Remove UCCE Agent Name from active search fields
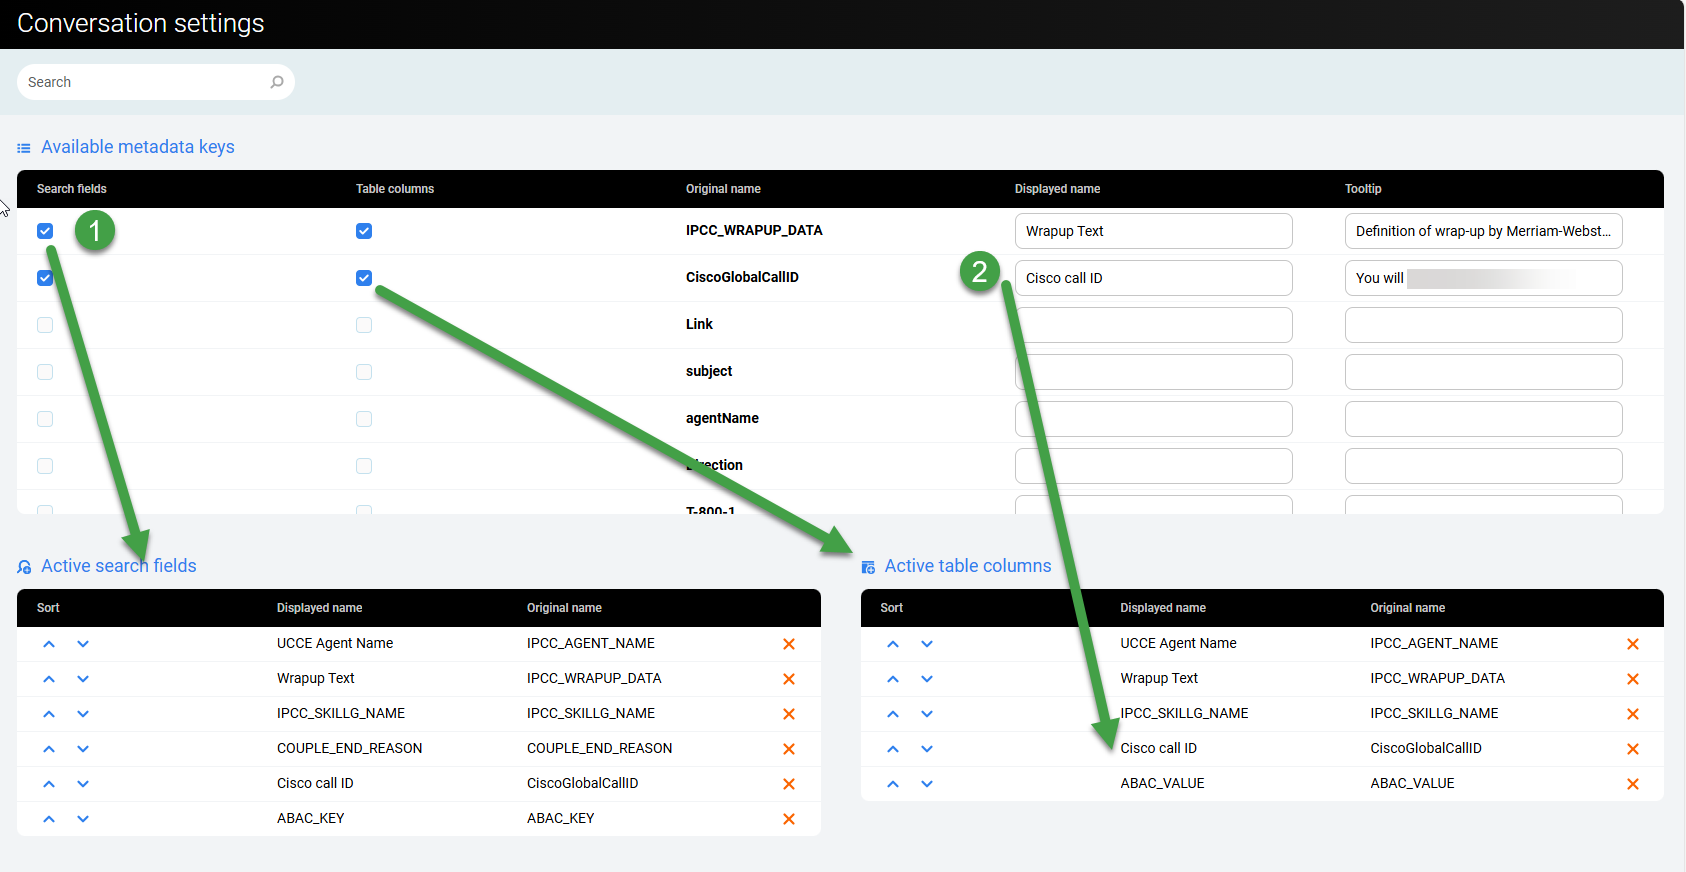This screenshot has height=872, width=1686. point(788,644)
